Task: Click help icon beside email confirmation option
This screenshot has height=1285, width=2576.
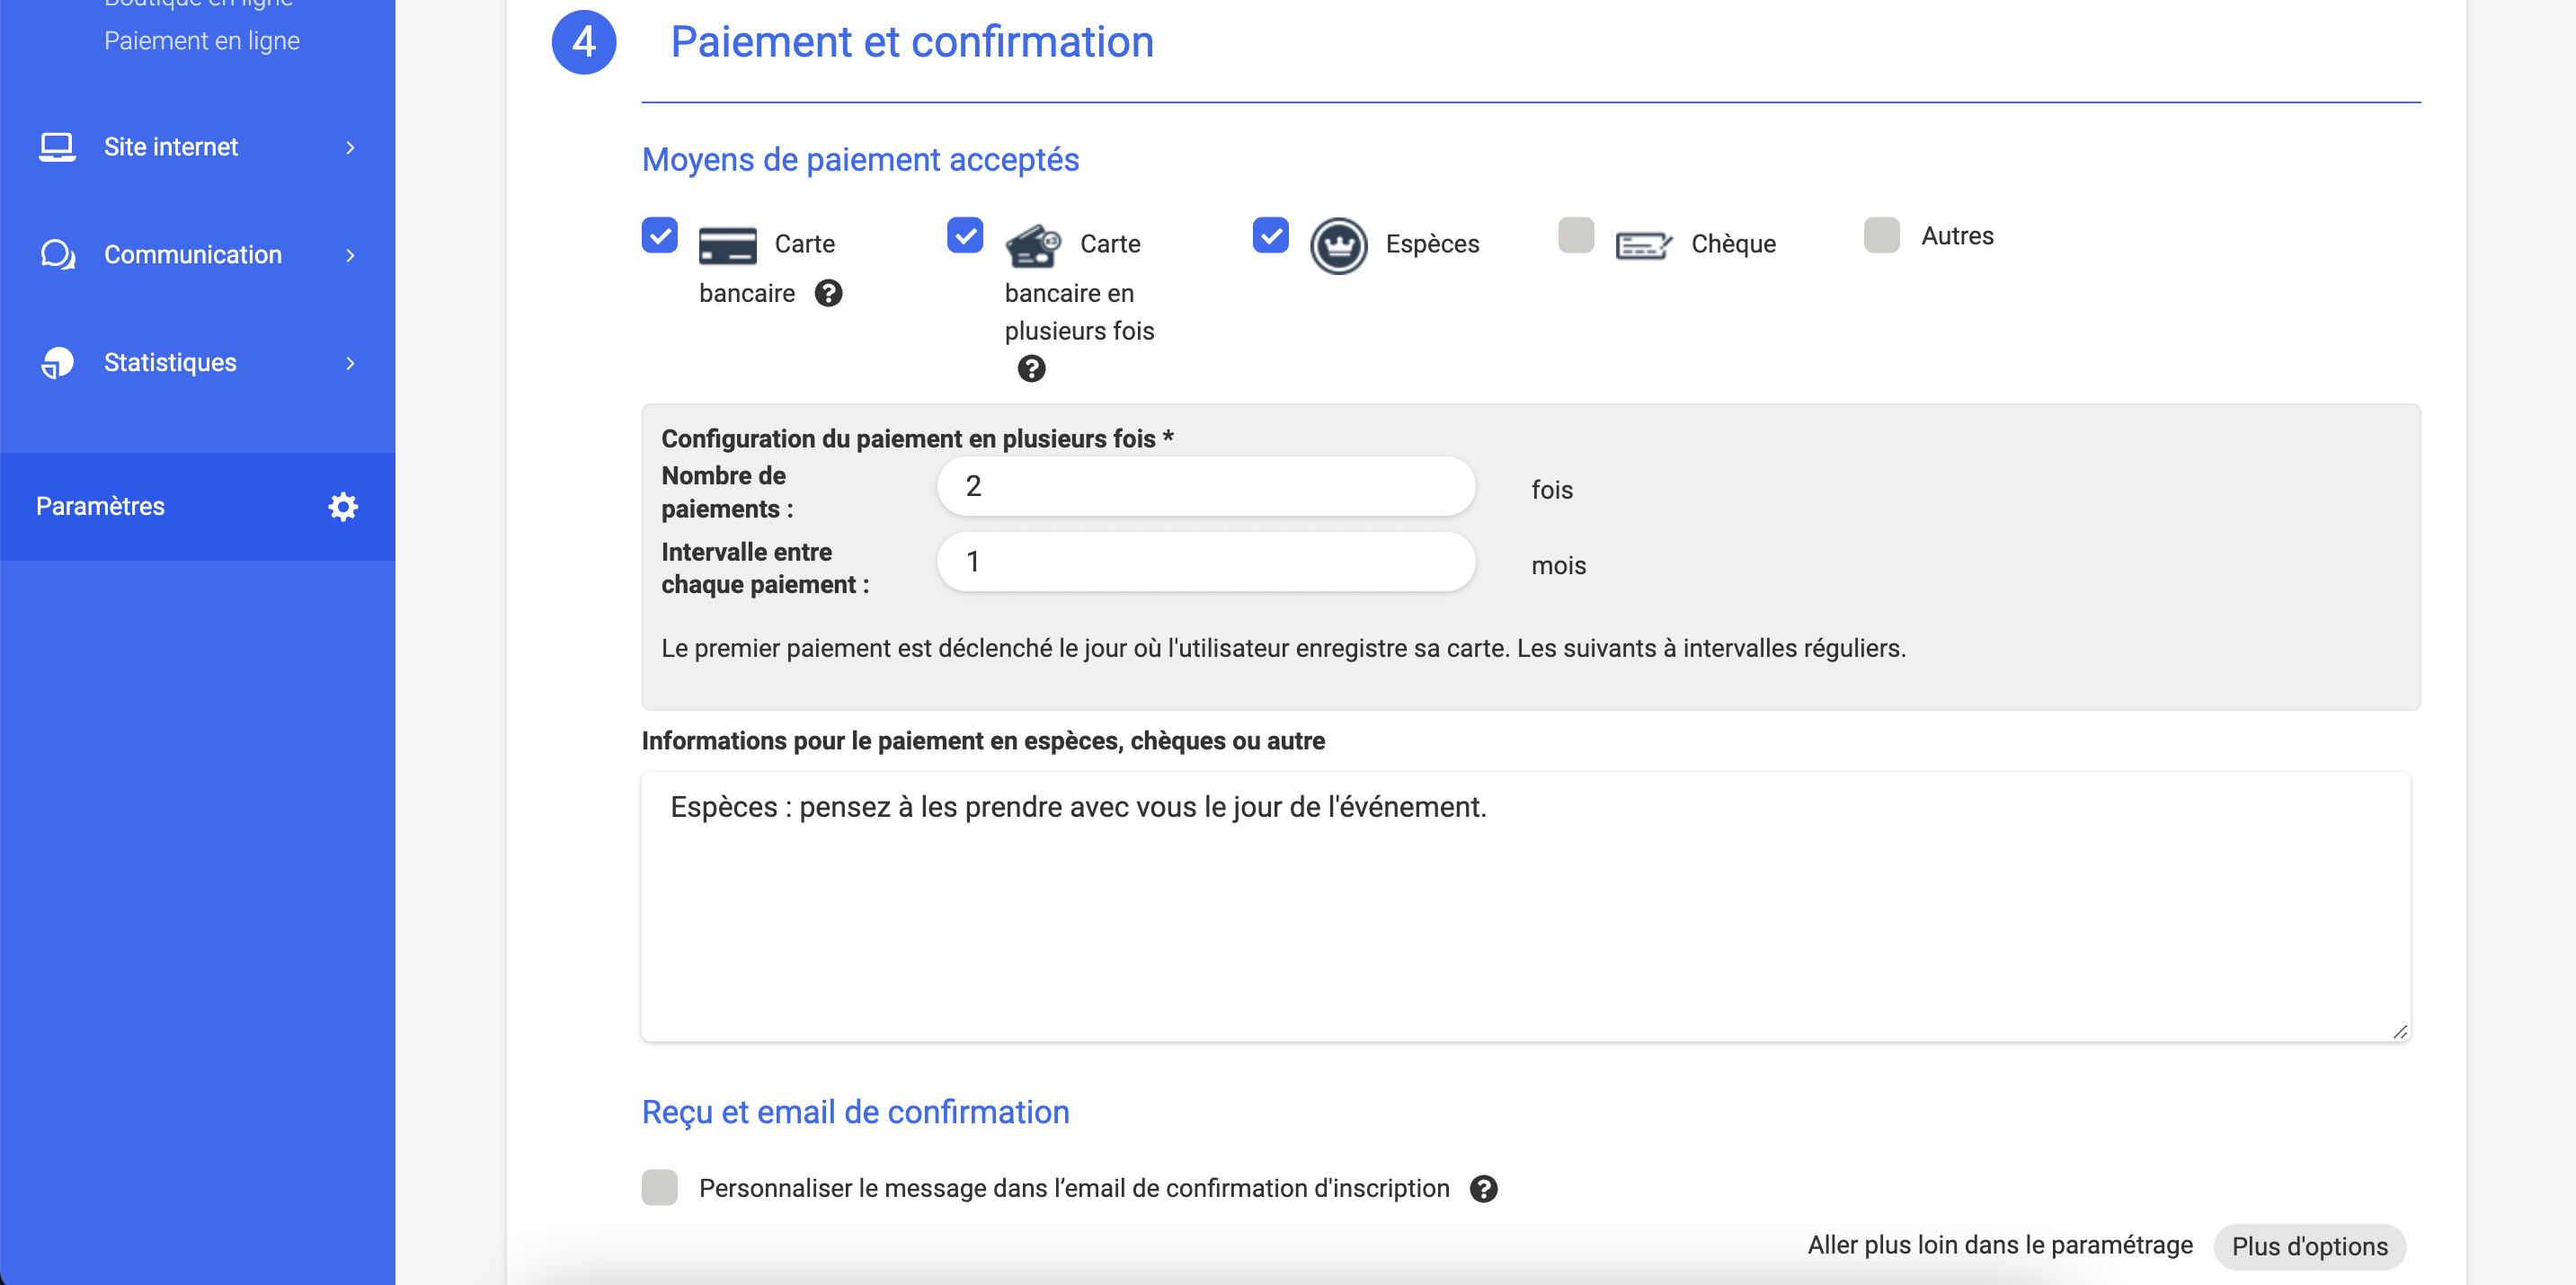Action: click(x=1483, y=1188)
